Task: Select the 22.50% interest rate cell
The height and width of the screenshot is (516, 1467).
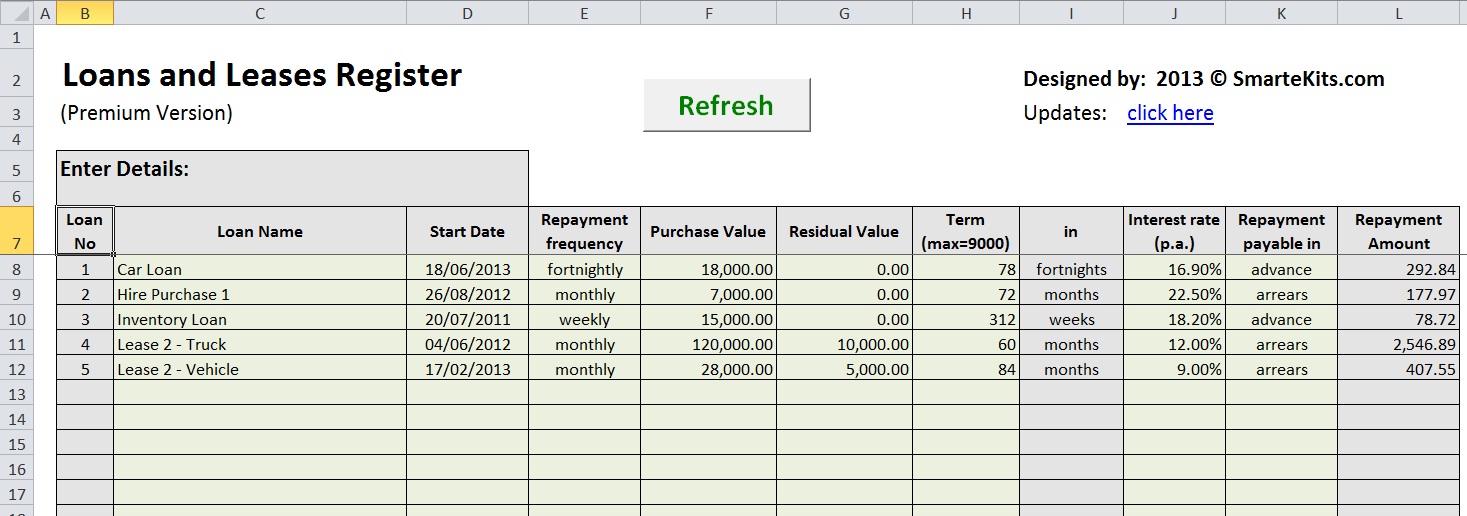Action: 1174,294
